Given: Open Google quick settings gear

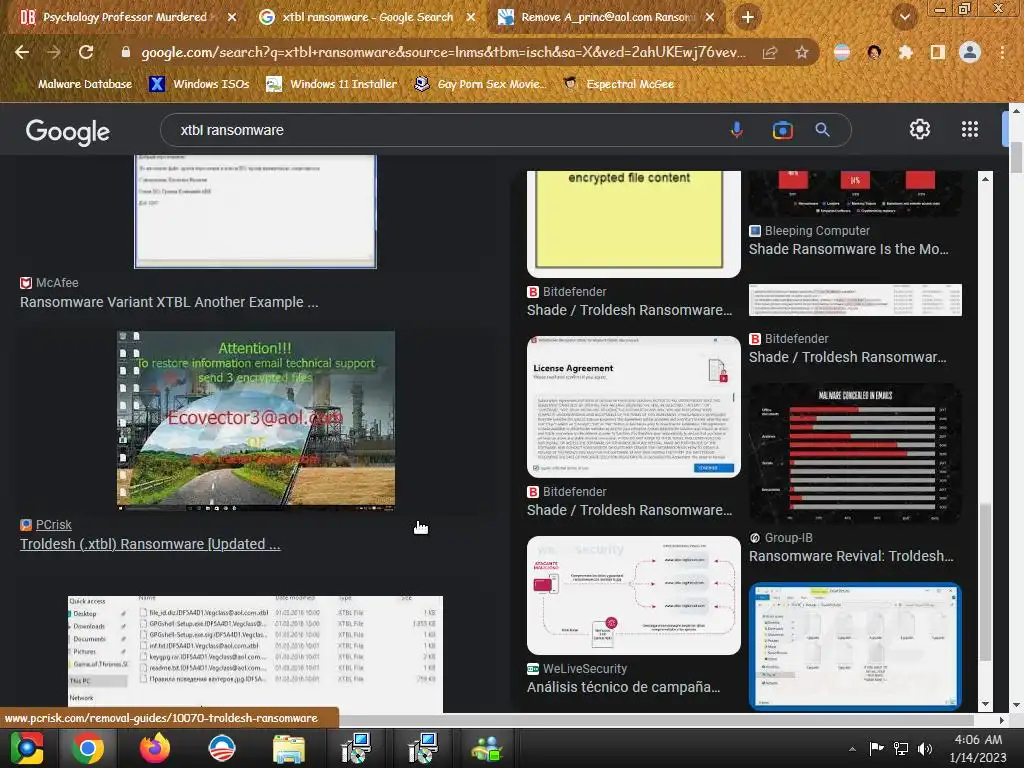Looking at the screenshot, I should [x=920, y=129].
